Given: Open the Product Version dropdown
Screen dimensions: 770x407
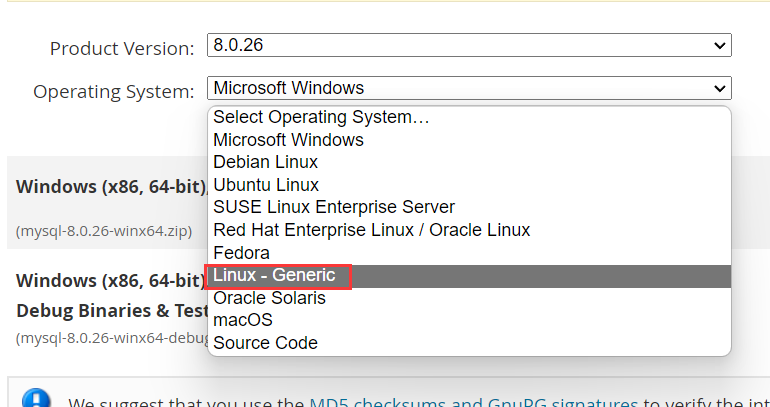Looking at the screenshot, I should pyautogui.click(x=469, y=45).
